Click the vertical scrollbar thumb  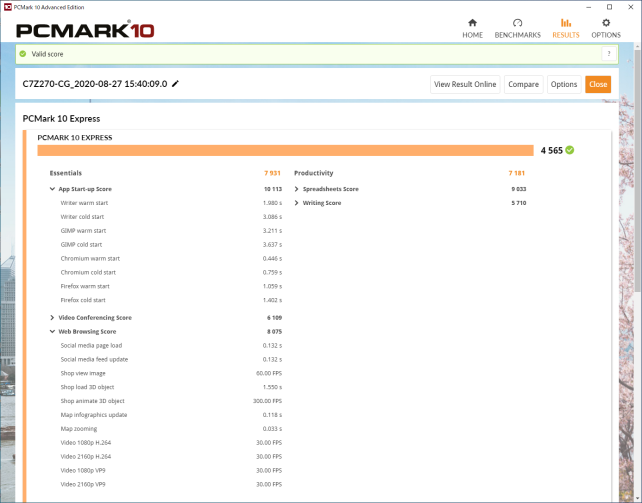coord(637,172)
